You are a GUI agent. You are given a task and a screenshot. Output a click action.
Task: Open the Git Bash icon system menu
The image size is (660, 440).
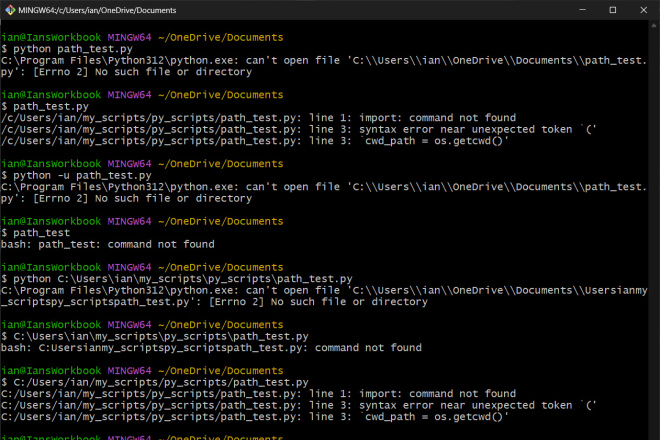[10, 10]
